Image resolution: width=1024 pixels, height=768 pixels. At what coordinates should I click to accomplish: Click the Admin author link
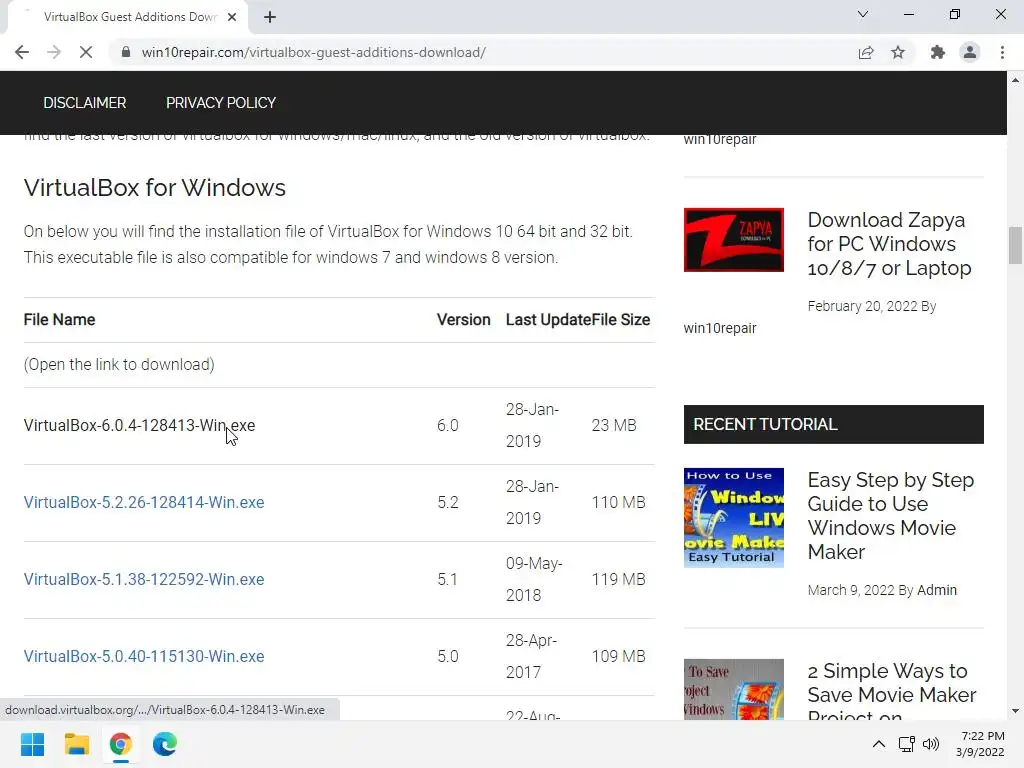(x=936, y=590)
